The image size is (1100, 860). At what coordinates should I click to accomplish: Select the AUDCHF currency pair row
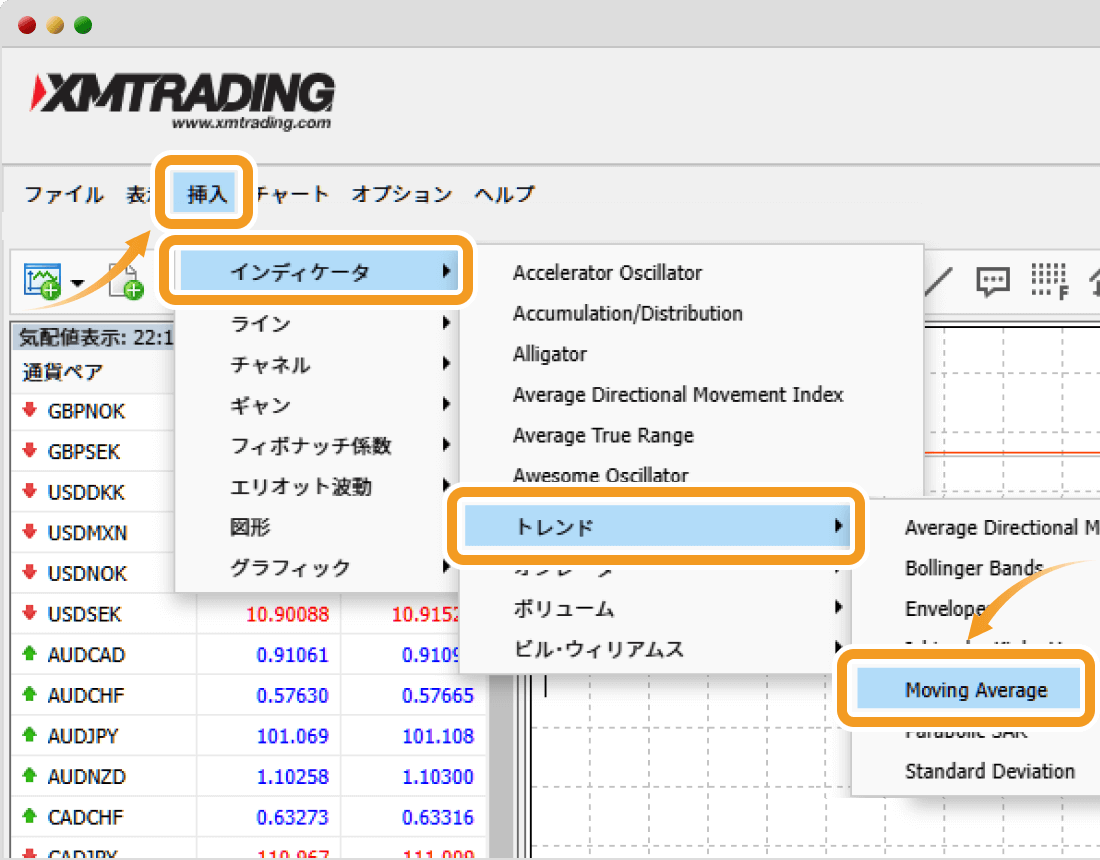click(x=248, y=696)
